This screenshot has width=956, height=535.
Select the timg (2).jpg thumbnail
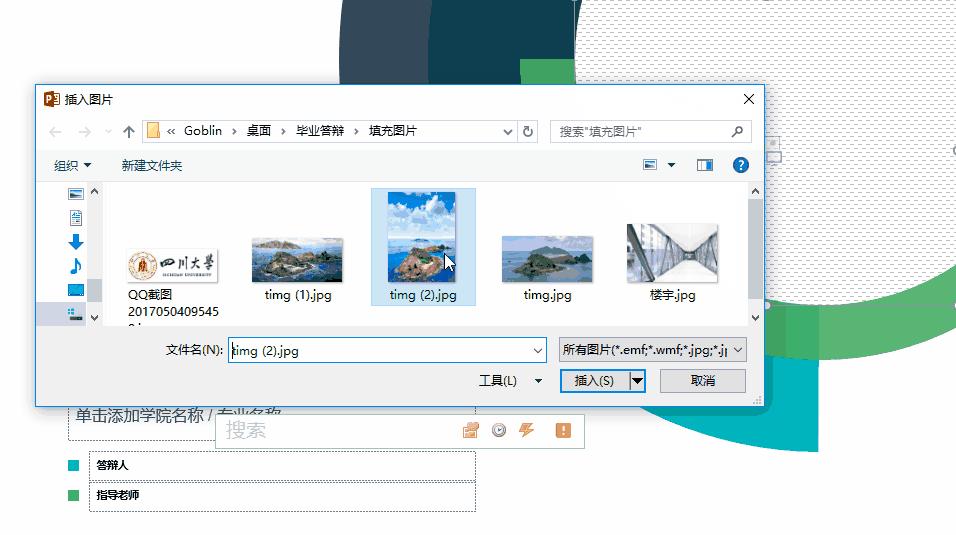pos(422,237)
